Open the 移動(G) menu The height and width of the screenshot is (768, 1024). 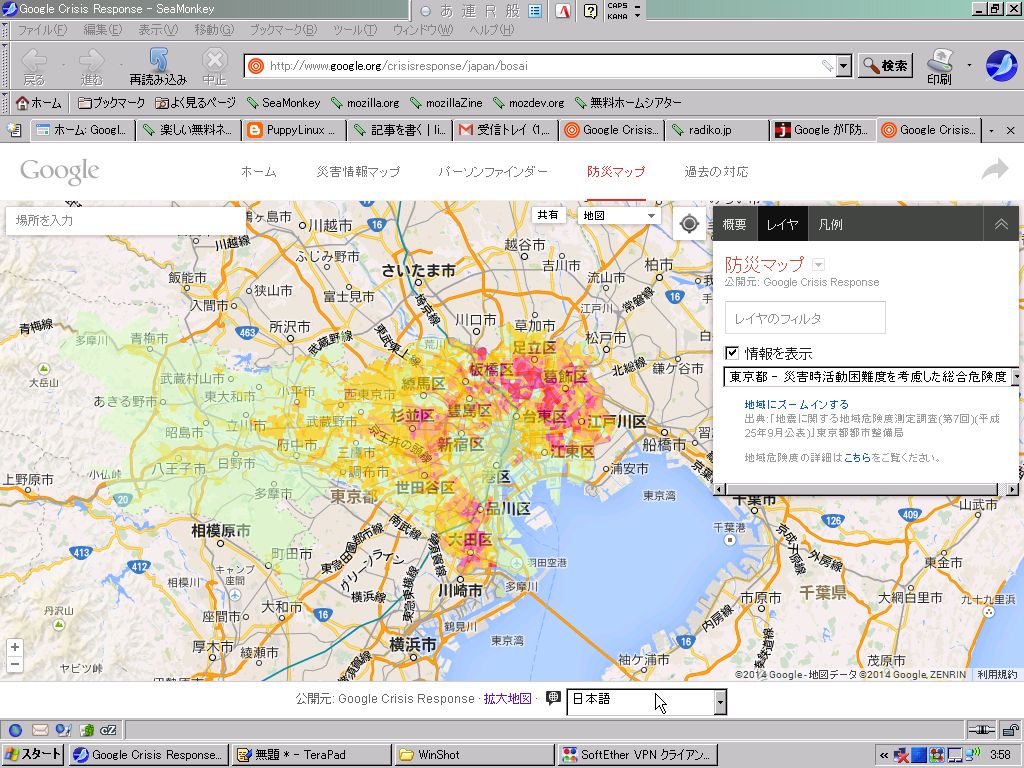tap(214, 30)
